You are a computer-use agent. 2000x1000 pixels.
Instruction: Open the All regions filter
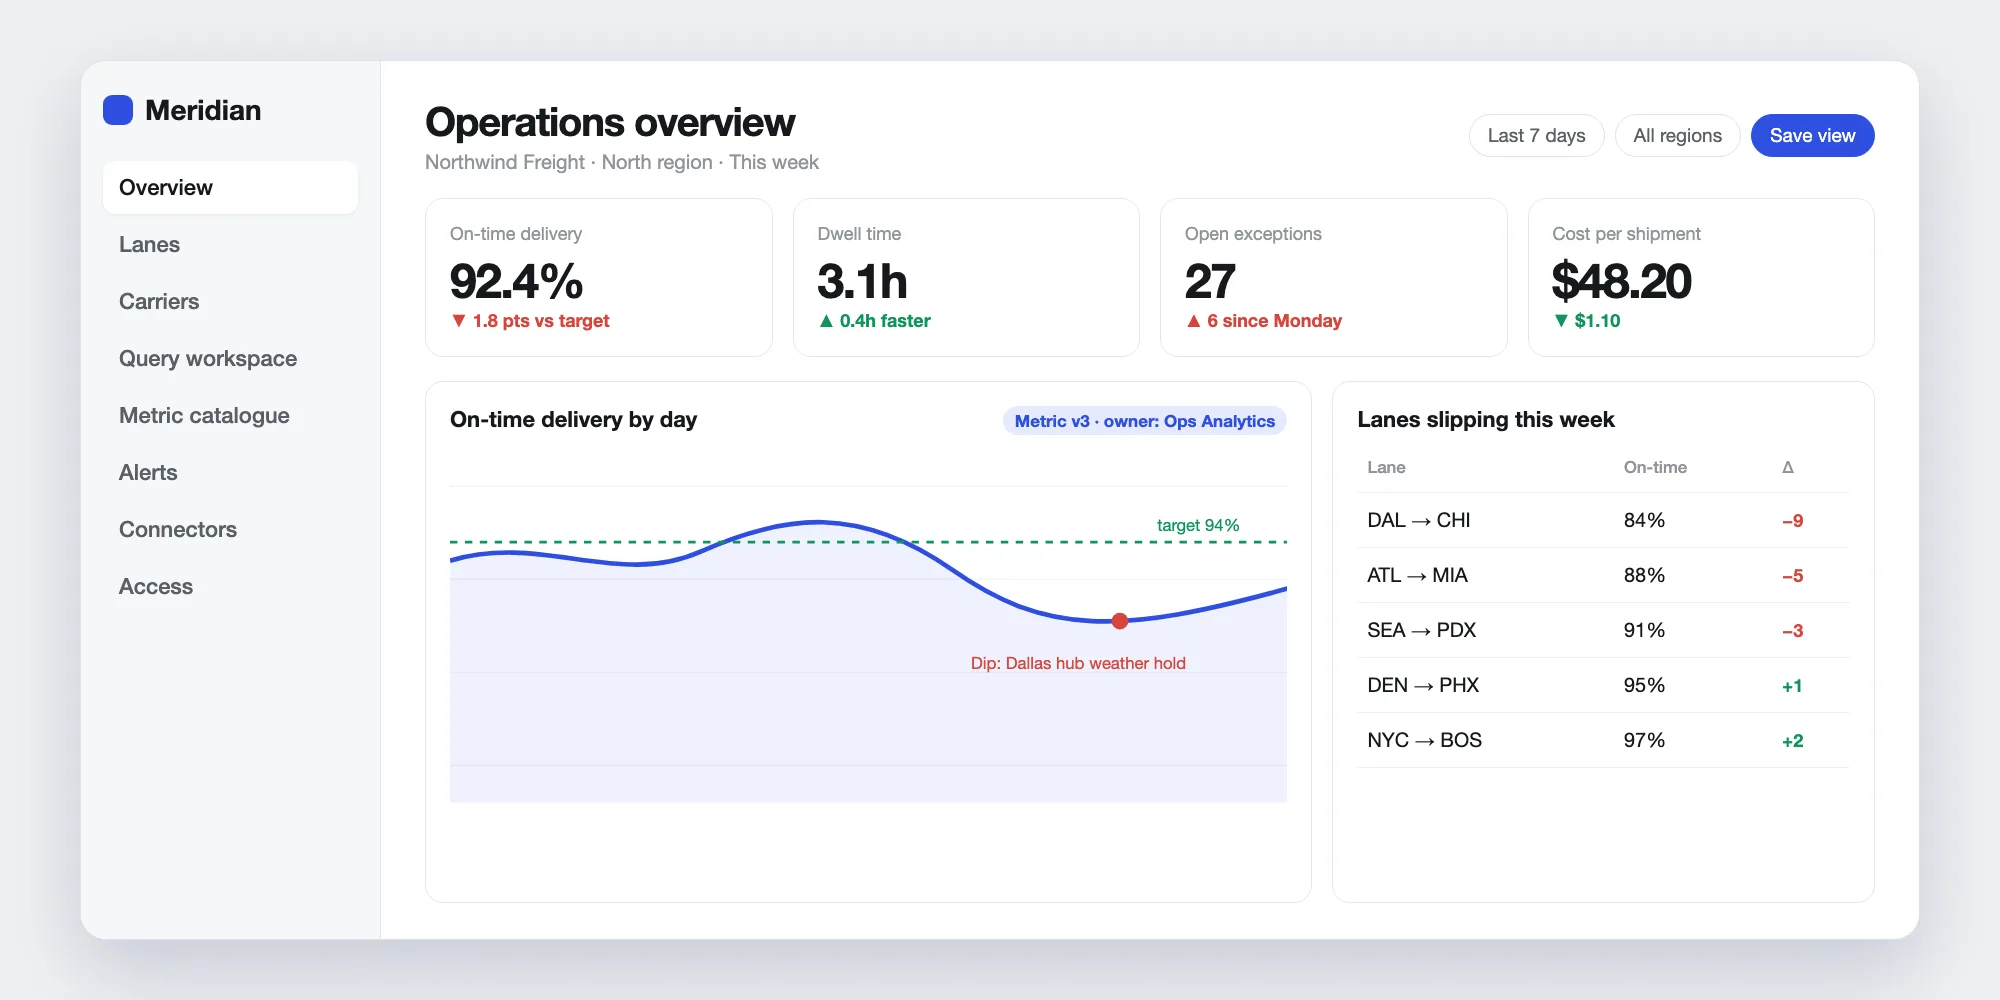1677,135
